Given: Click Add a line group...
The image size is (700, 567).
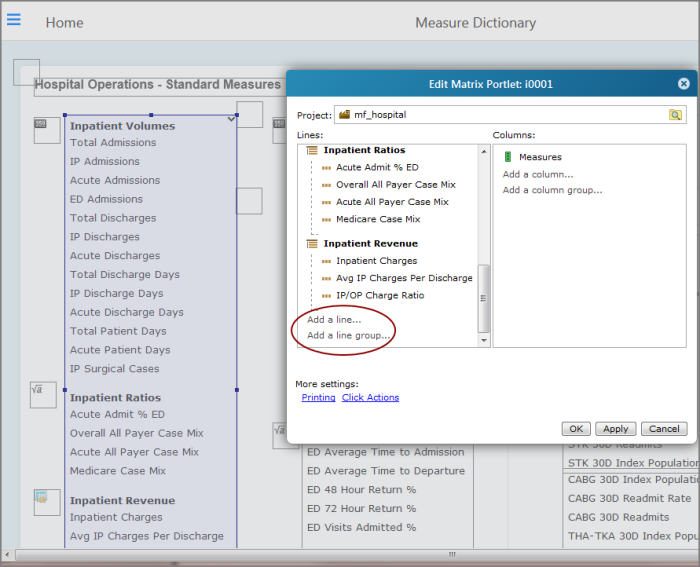Looking at the screenshot, I should point(348,335).
